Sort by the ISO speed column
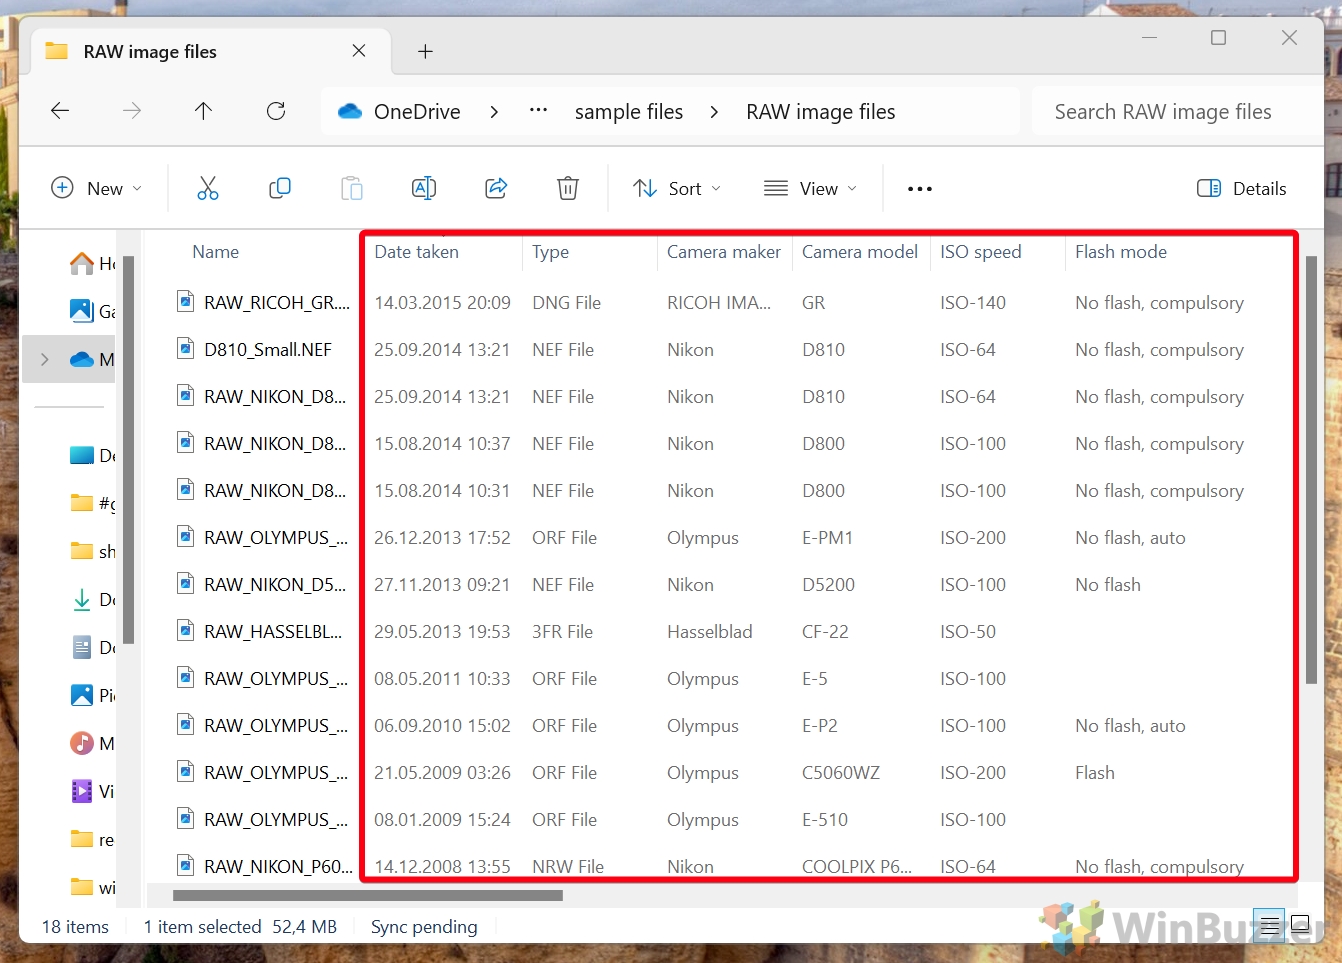The image size is (1342, 963). click(981, 252)
